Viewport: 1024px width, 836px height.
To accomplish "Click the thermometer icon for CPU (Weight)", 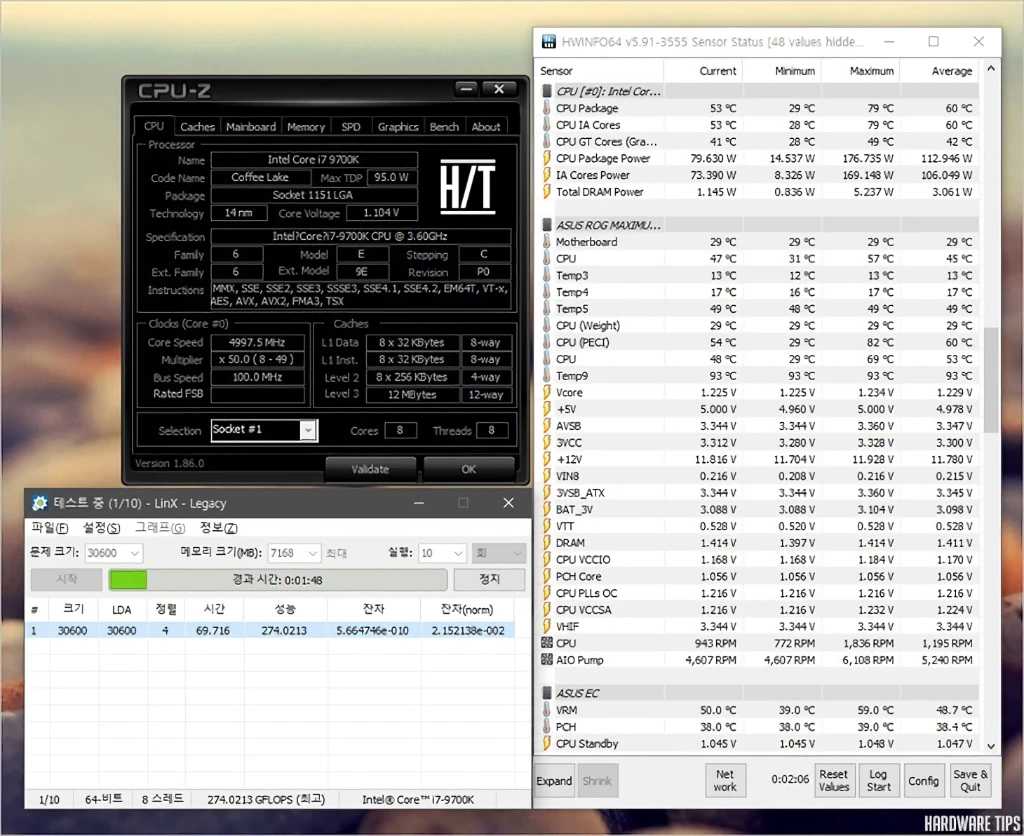I will click(x=547, y=325).
